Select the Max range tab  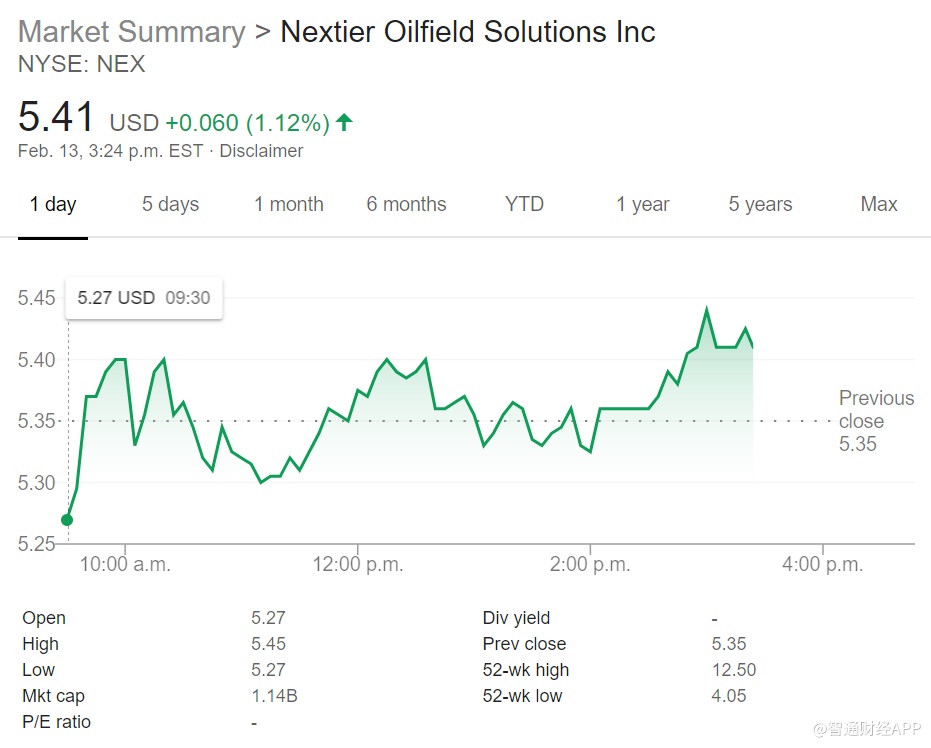click(x=879, y=204)
